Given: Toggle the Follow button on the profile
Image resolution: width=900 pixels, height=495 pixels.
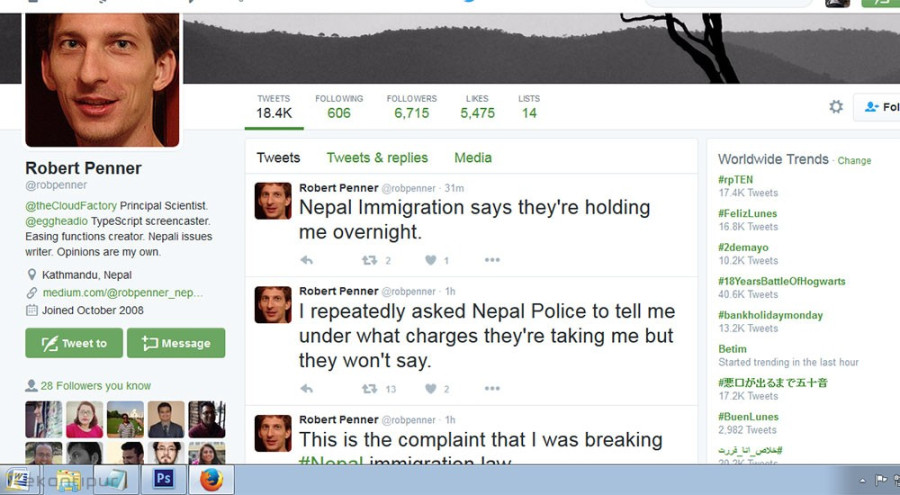Looking at the screenshot, I should pyautogui.click(x=880, y=107).
